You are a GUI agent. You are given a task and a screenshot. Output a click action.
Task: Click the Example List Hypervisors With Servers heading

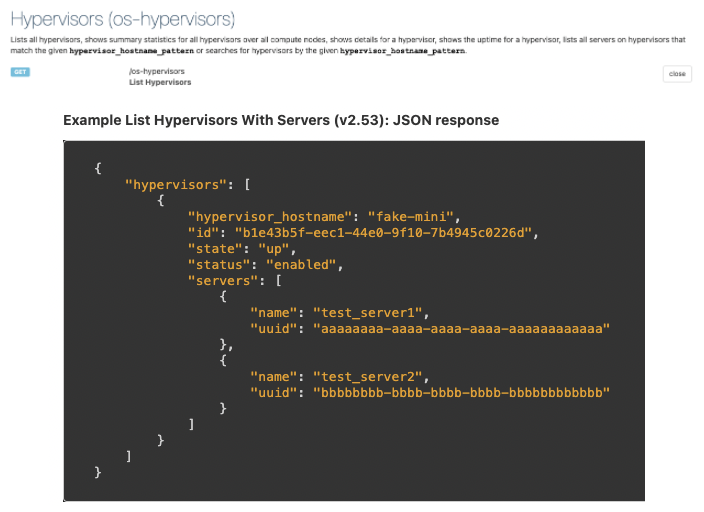281,120
